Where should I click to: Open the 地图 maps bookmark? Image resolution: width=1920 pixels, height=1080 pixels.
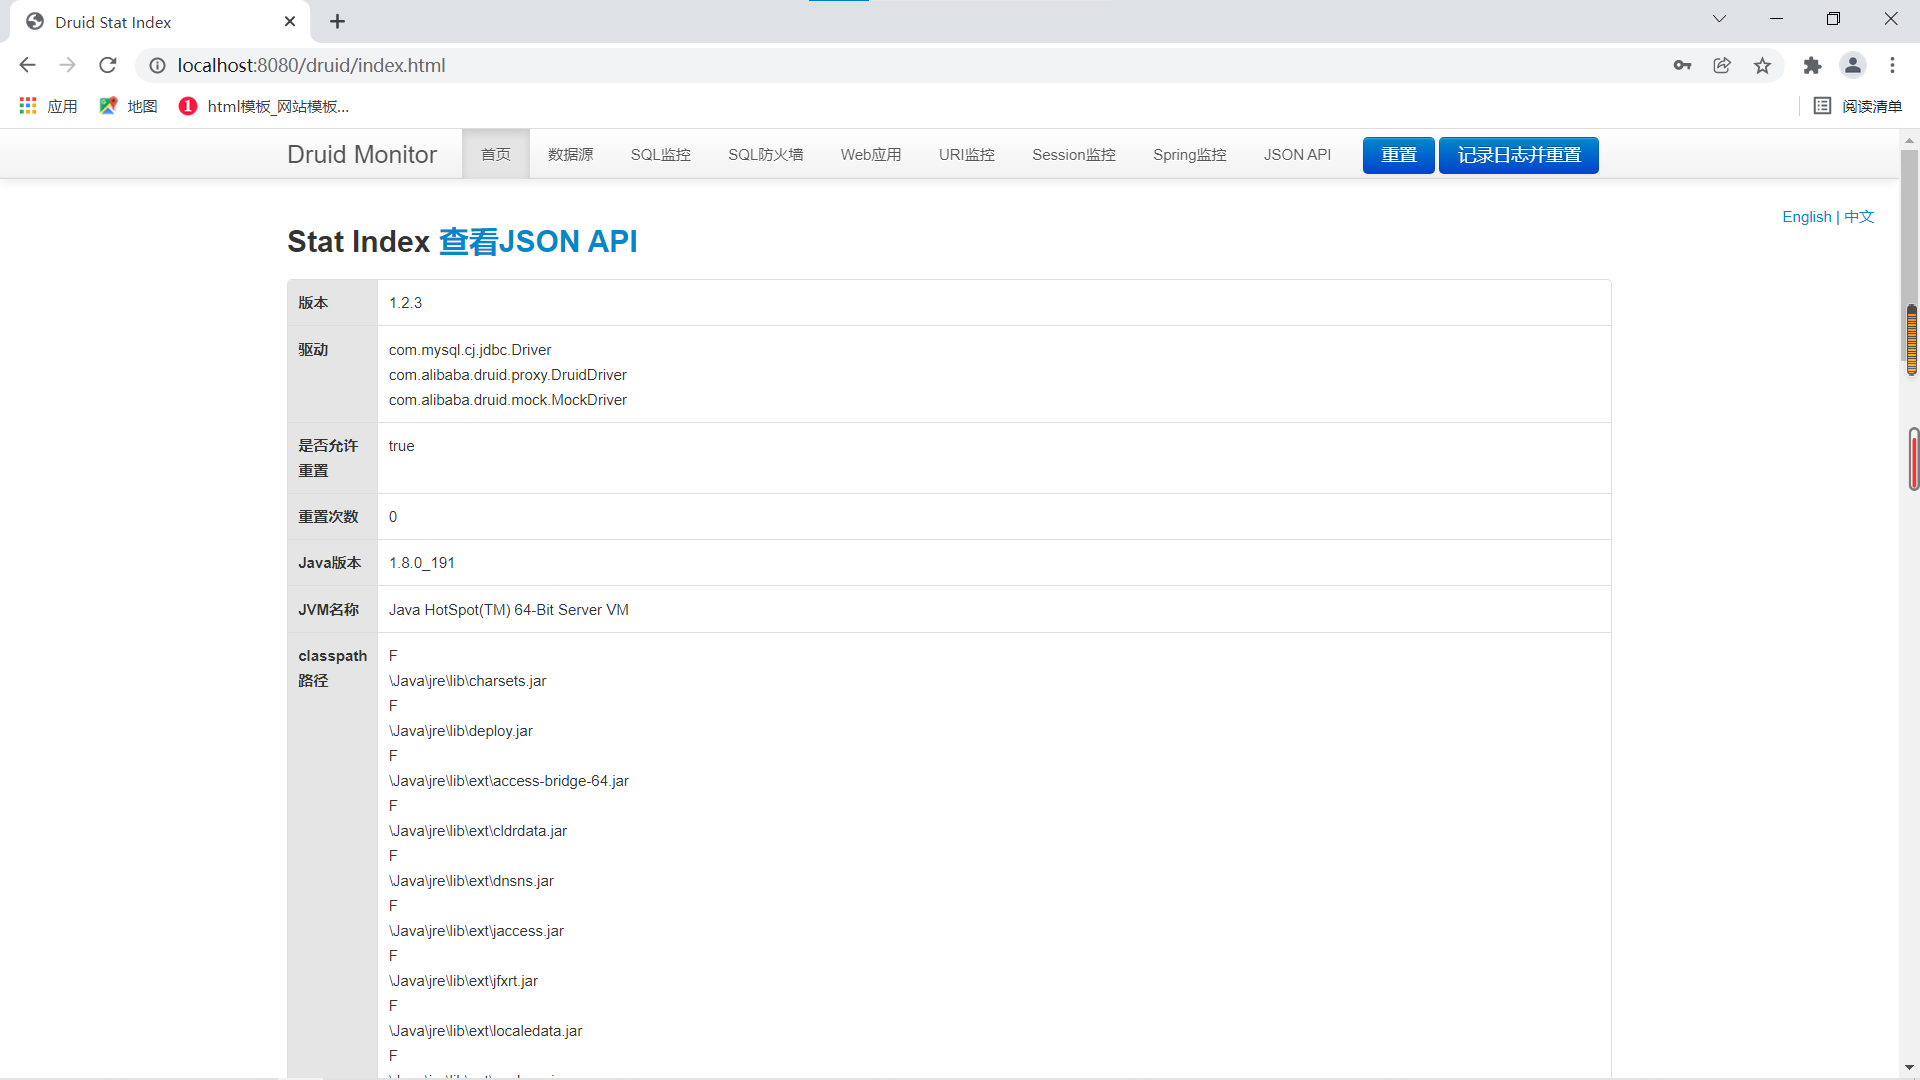click(x=128, y=106)
